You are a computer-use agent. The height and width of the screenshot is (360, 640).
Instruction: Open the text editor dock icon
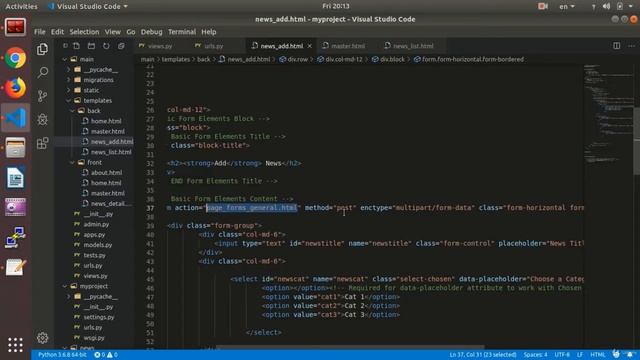point(16,267)
